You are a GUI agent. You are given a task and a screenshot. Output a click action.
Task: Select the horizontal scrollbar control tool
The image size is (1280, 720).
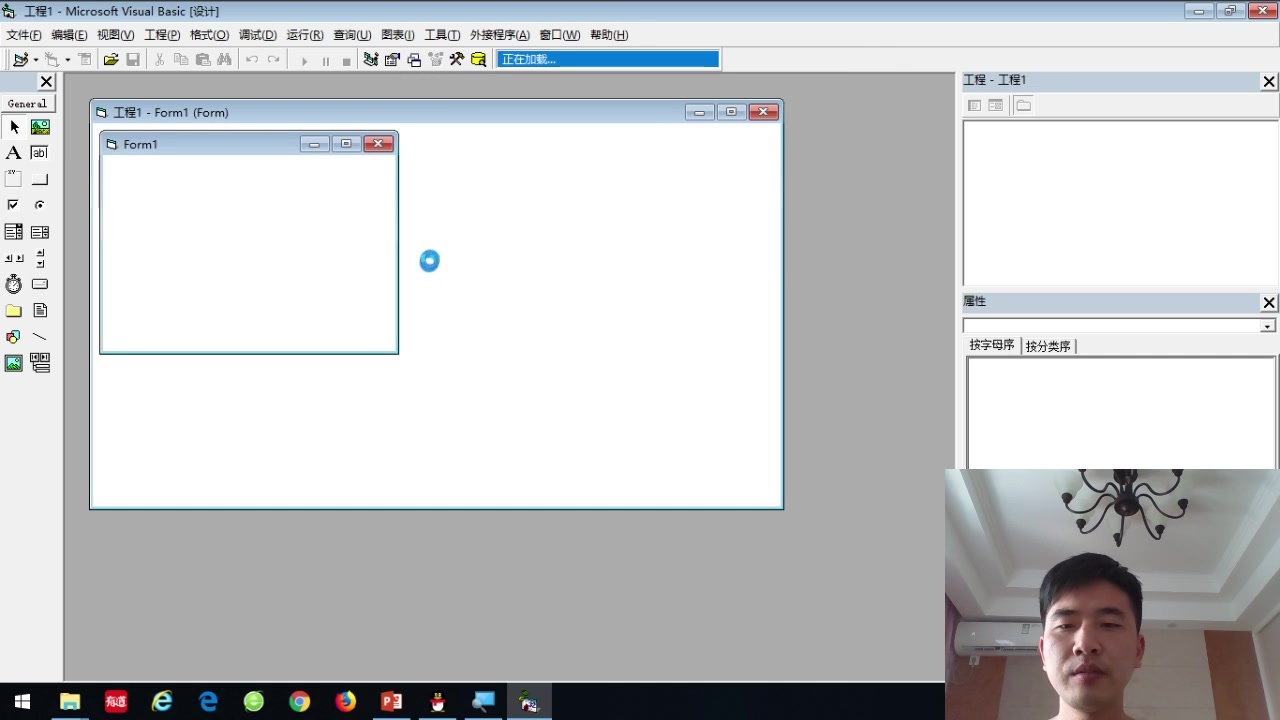(14, 258)
